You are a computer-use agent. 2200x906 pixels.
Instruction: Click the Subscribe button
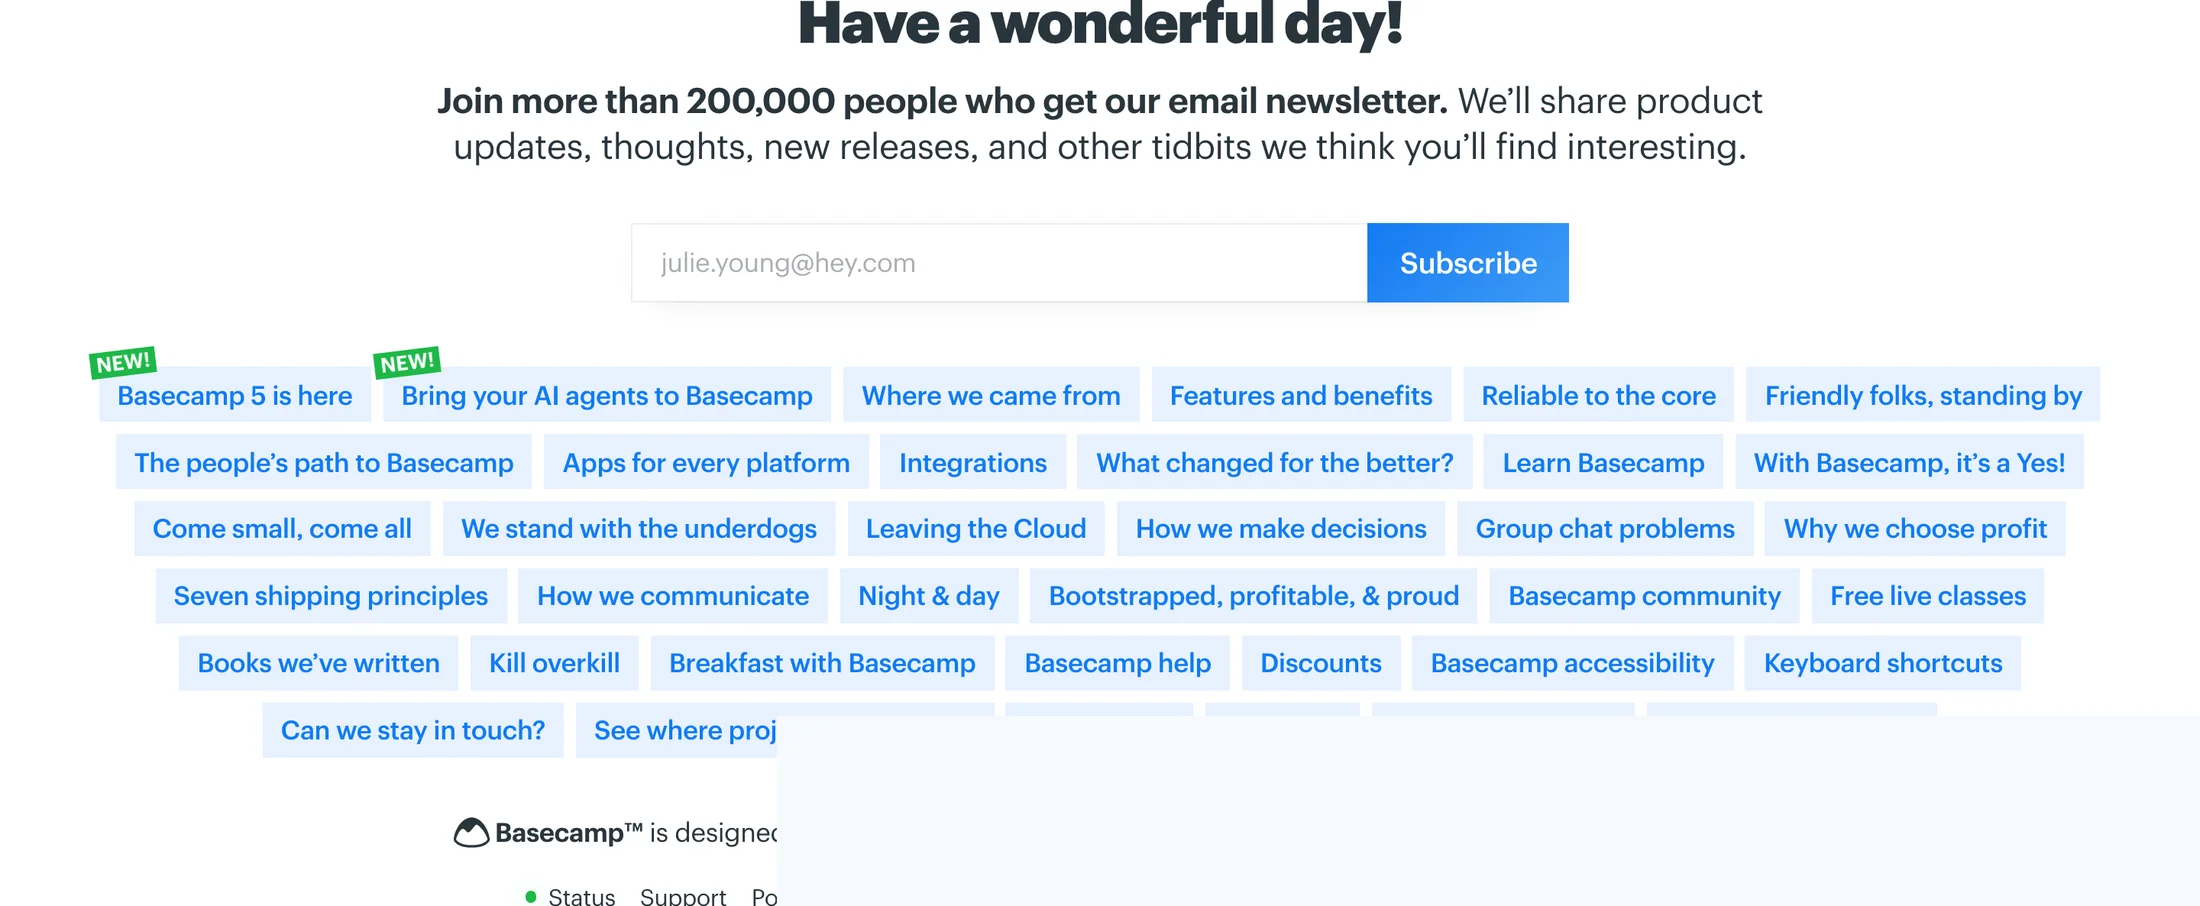tap(1468, 263)
